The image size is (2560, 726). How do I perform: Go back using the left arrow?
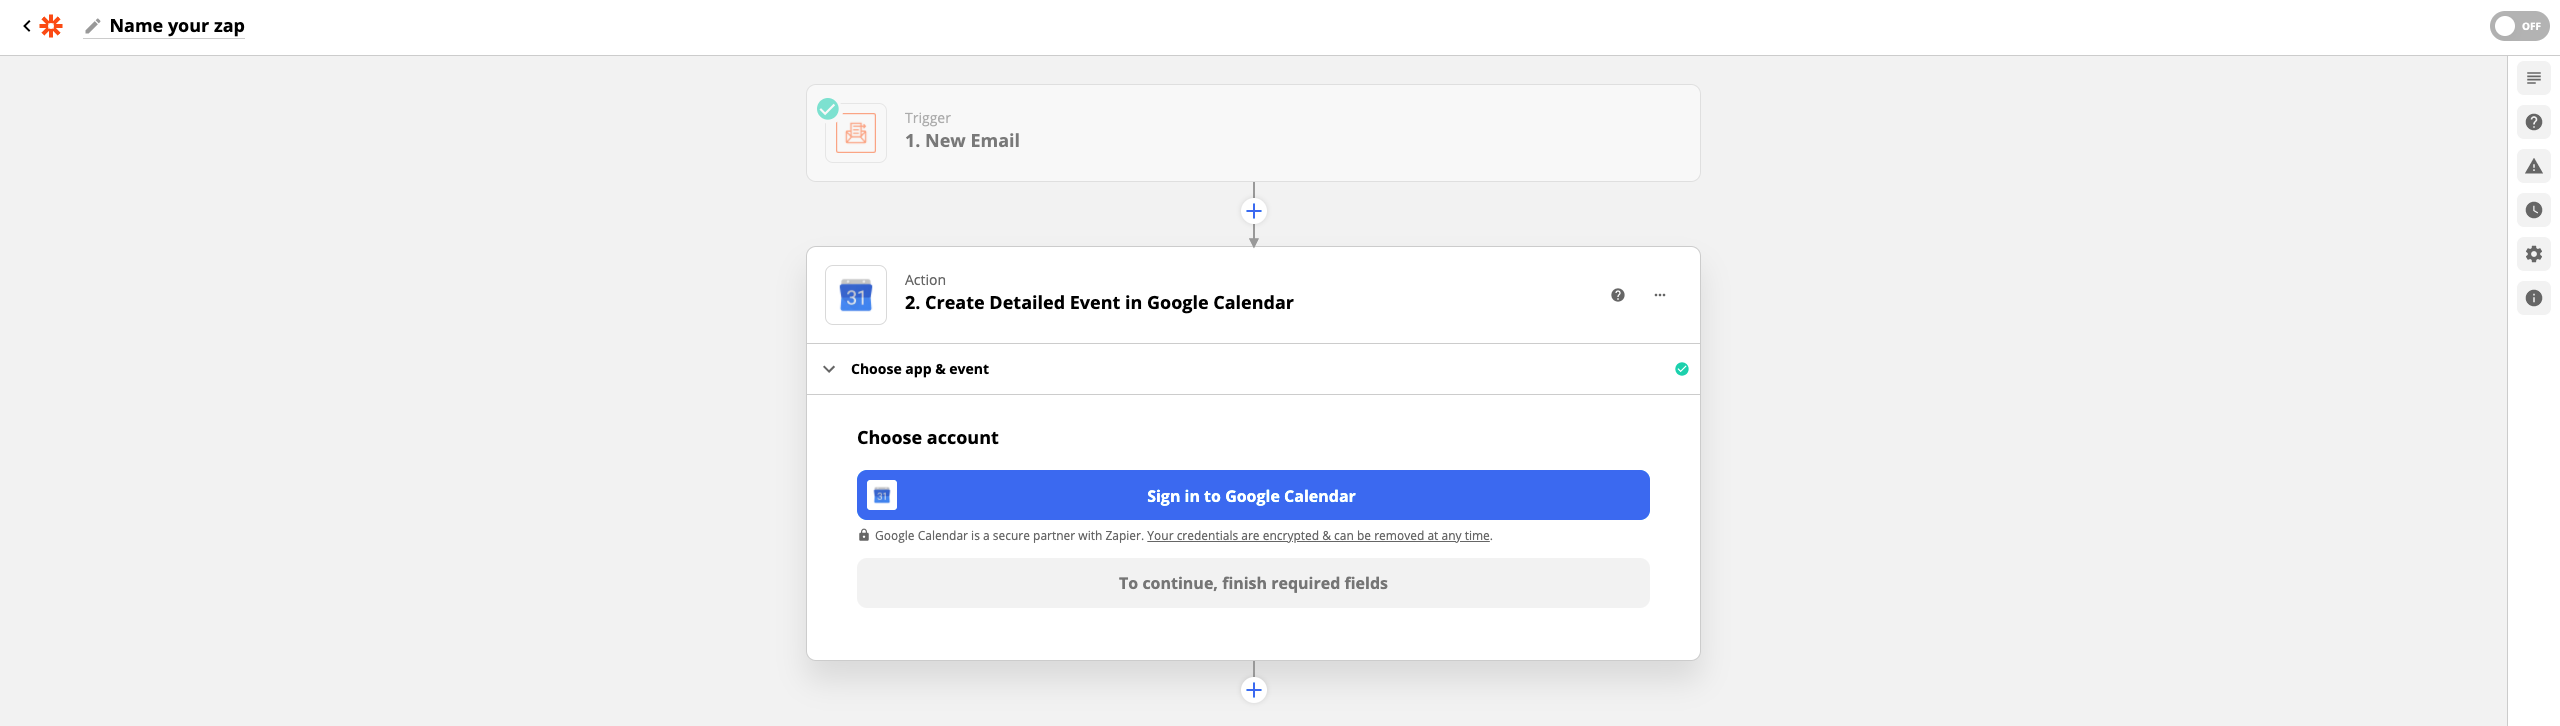[x=27, y=26]
